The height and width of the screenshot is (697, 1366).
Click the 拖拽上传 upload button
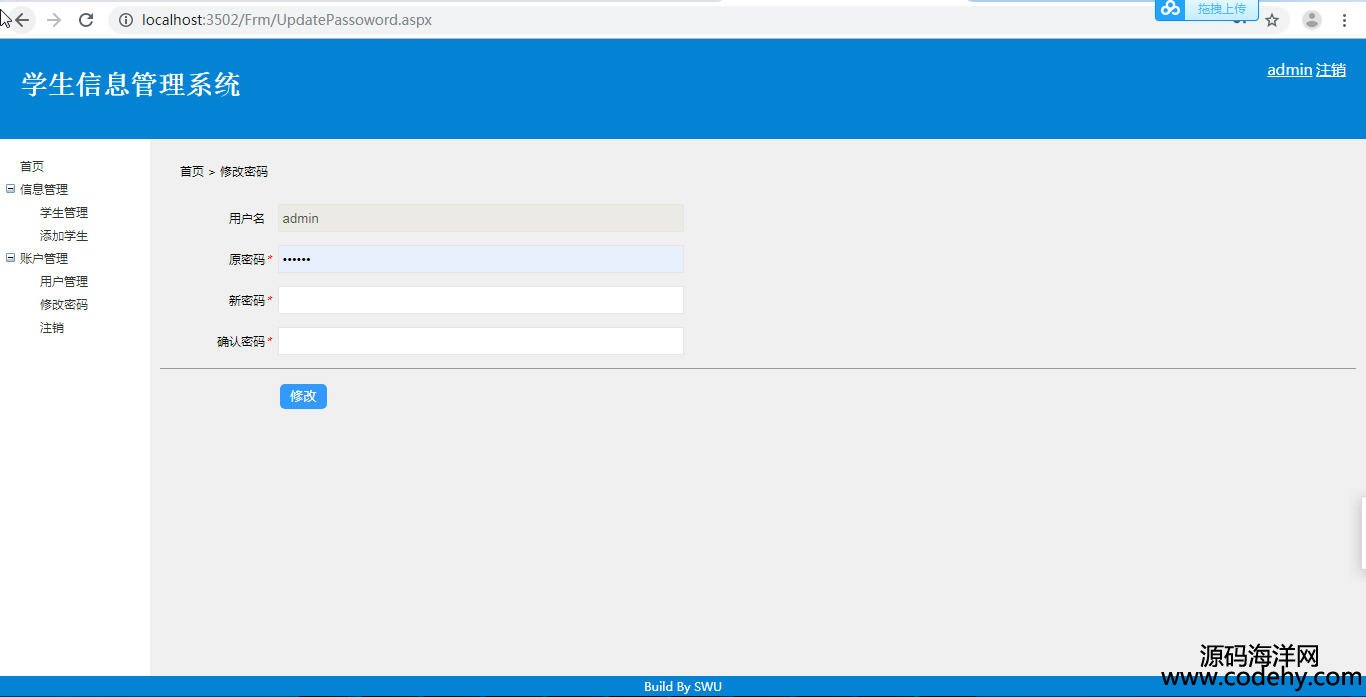pos(1222,9)
